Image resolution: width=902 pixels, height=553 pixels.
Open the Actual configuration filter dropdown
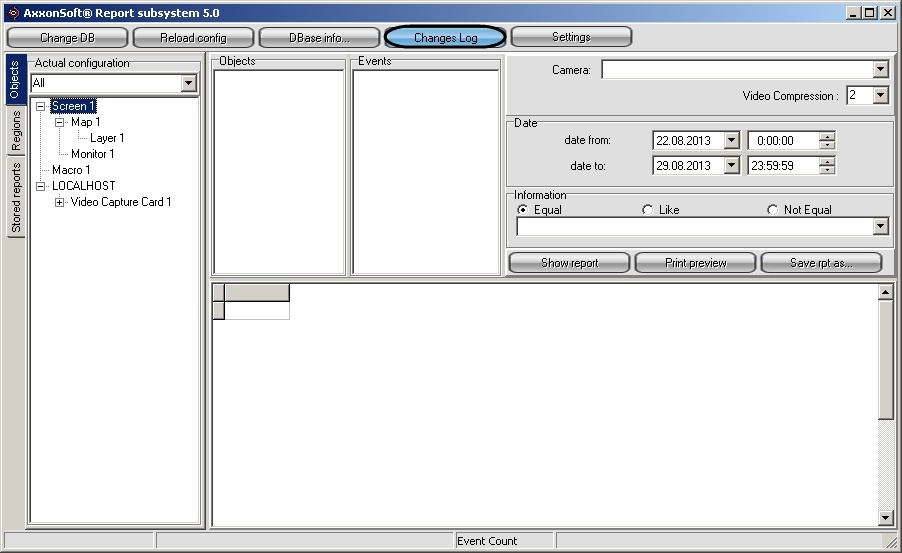tap(188, 83)
